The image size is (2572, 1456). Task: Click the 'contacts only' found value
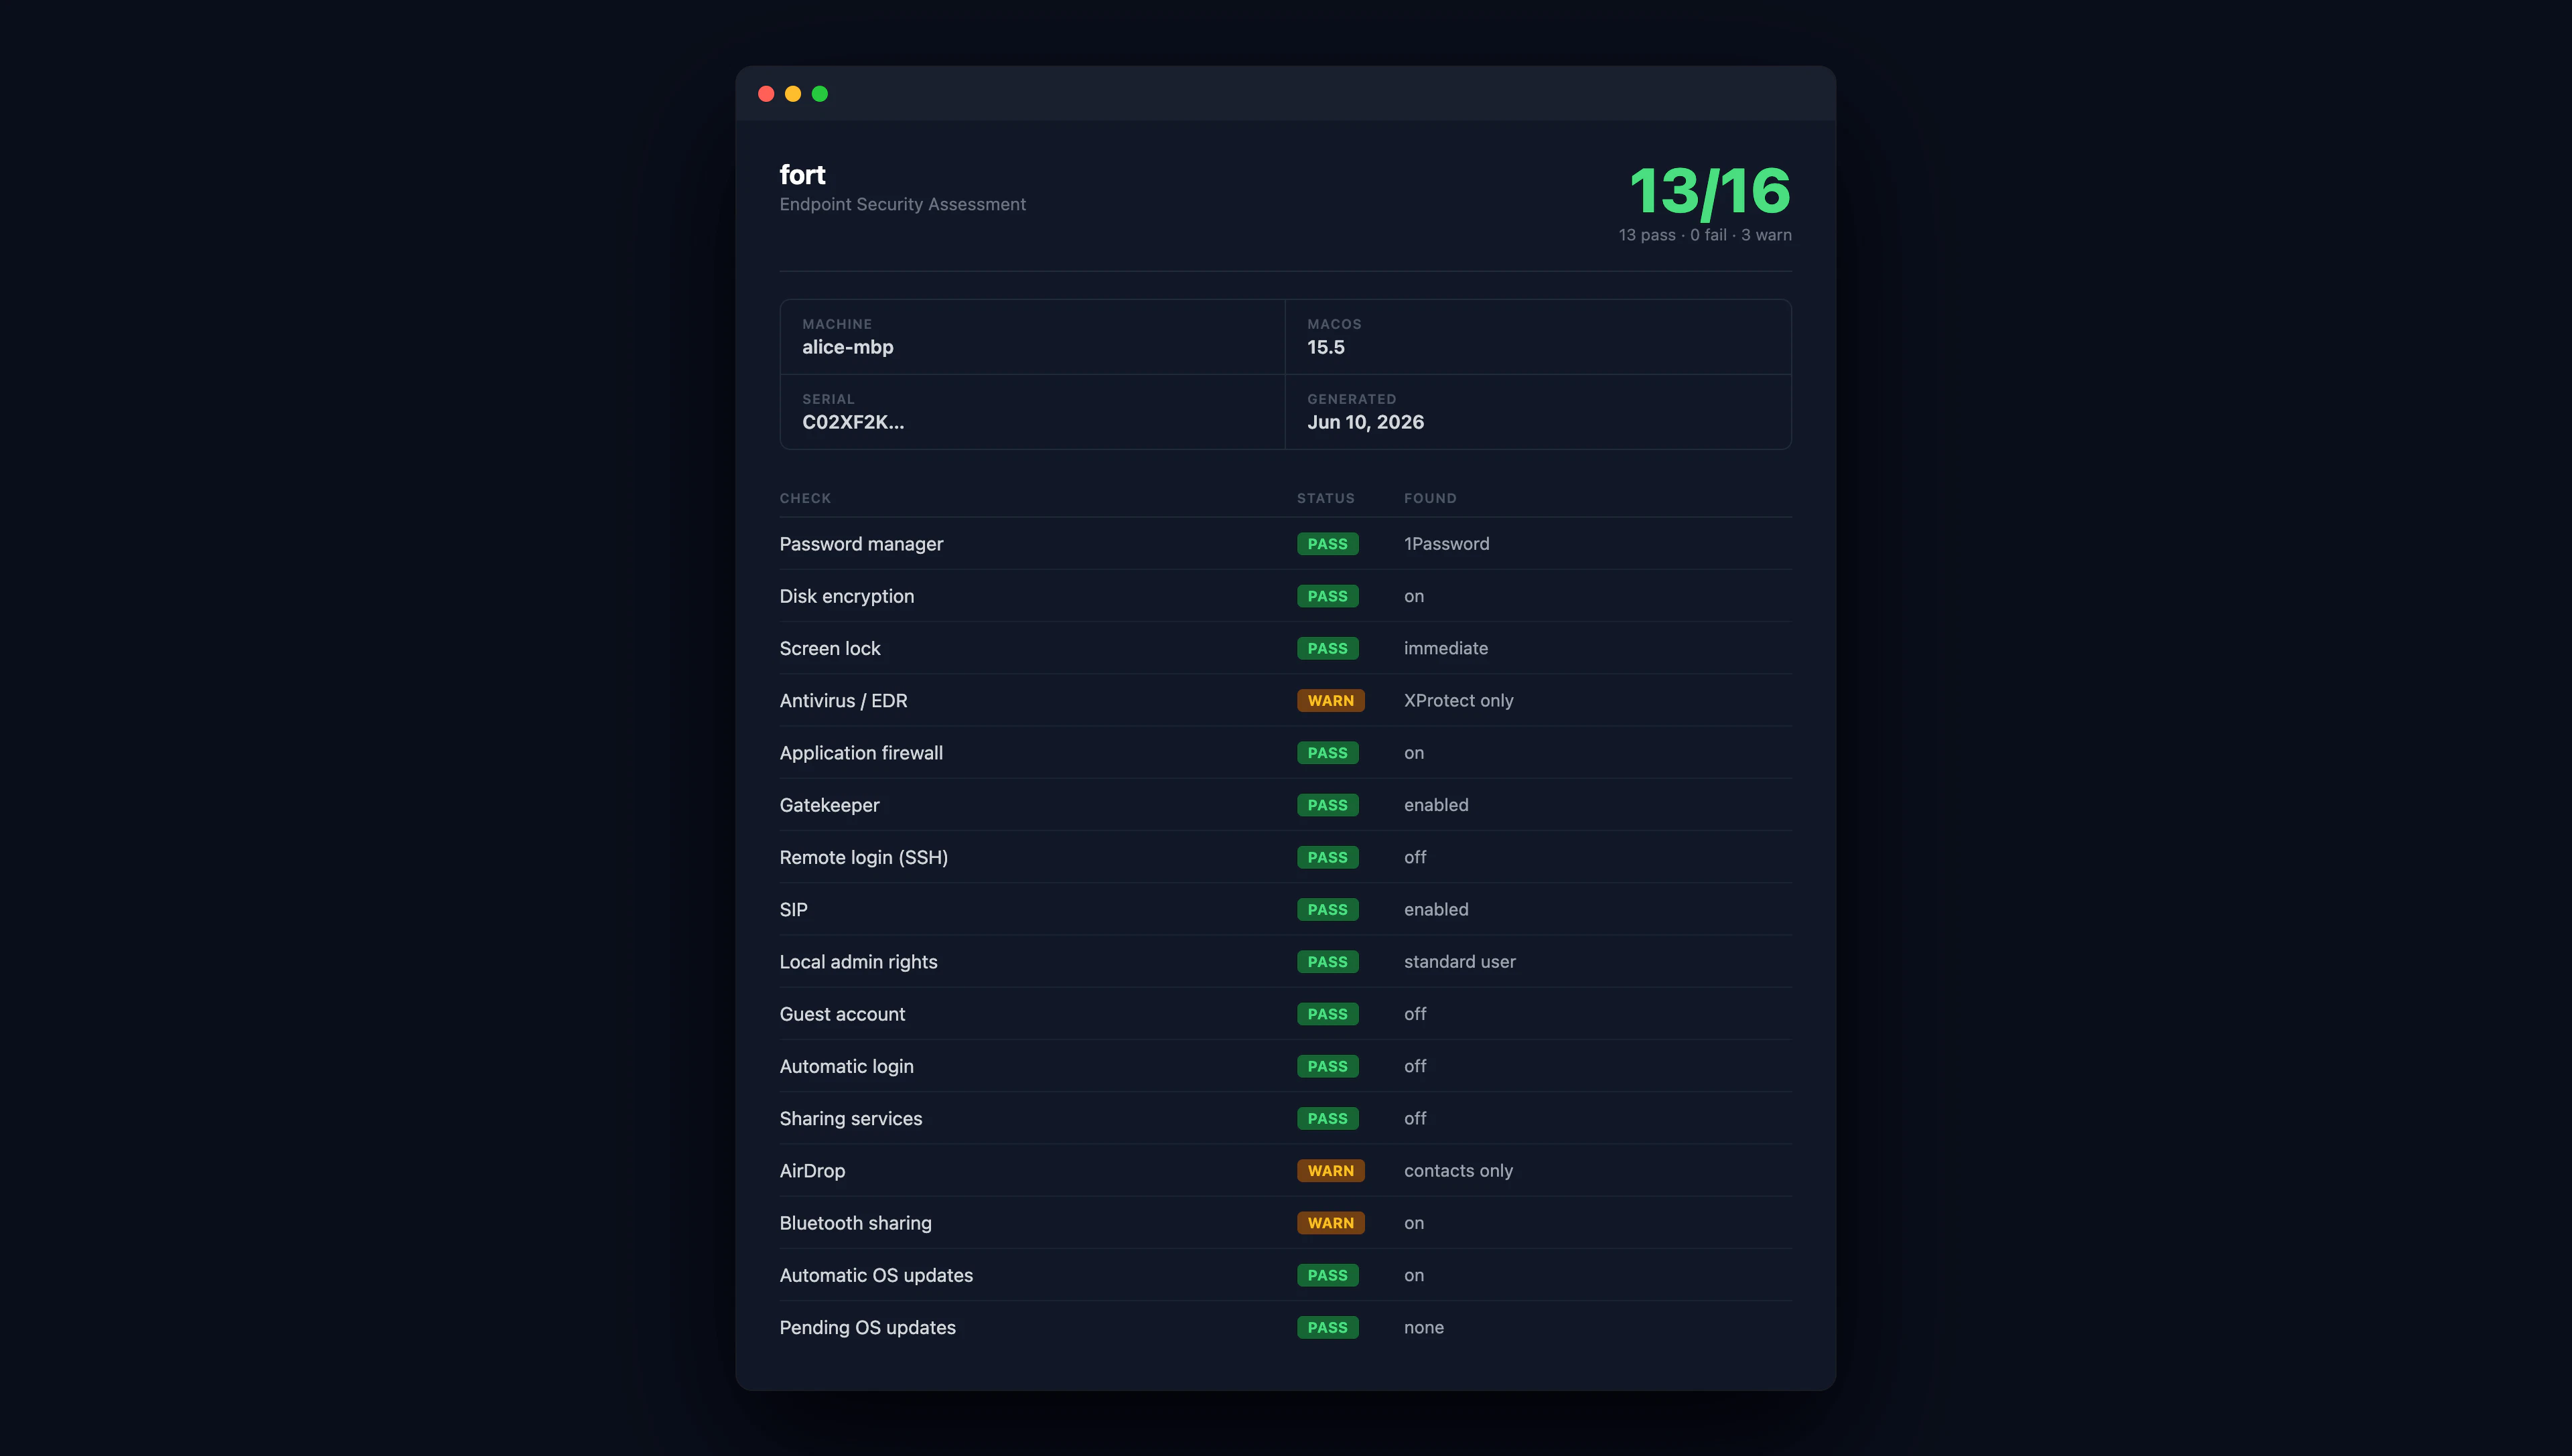1458,1171
